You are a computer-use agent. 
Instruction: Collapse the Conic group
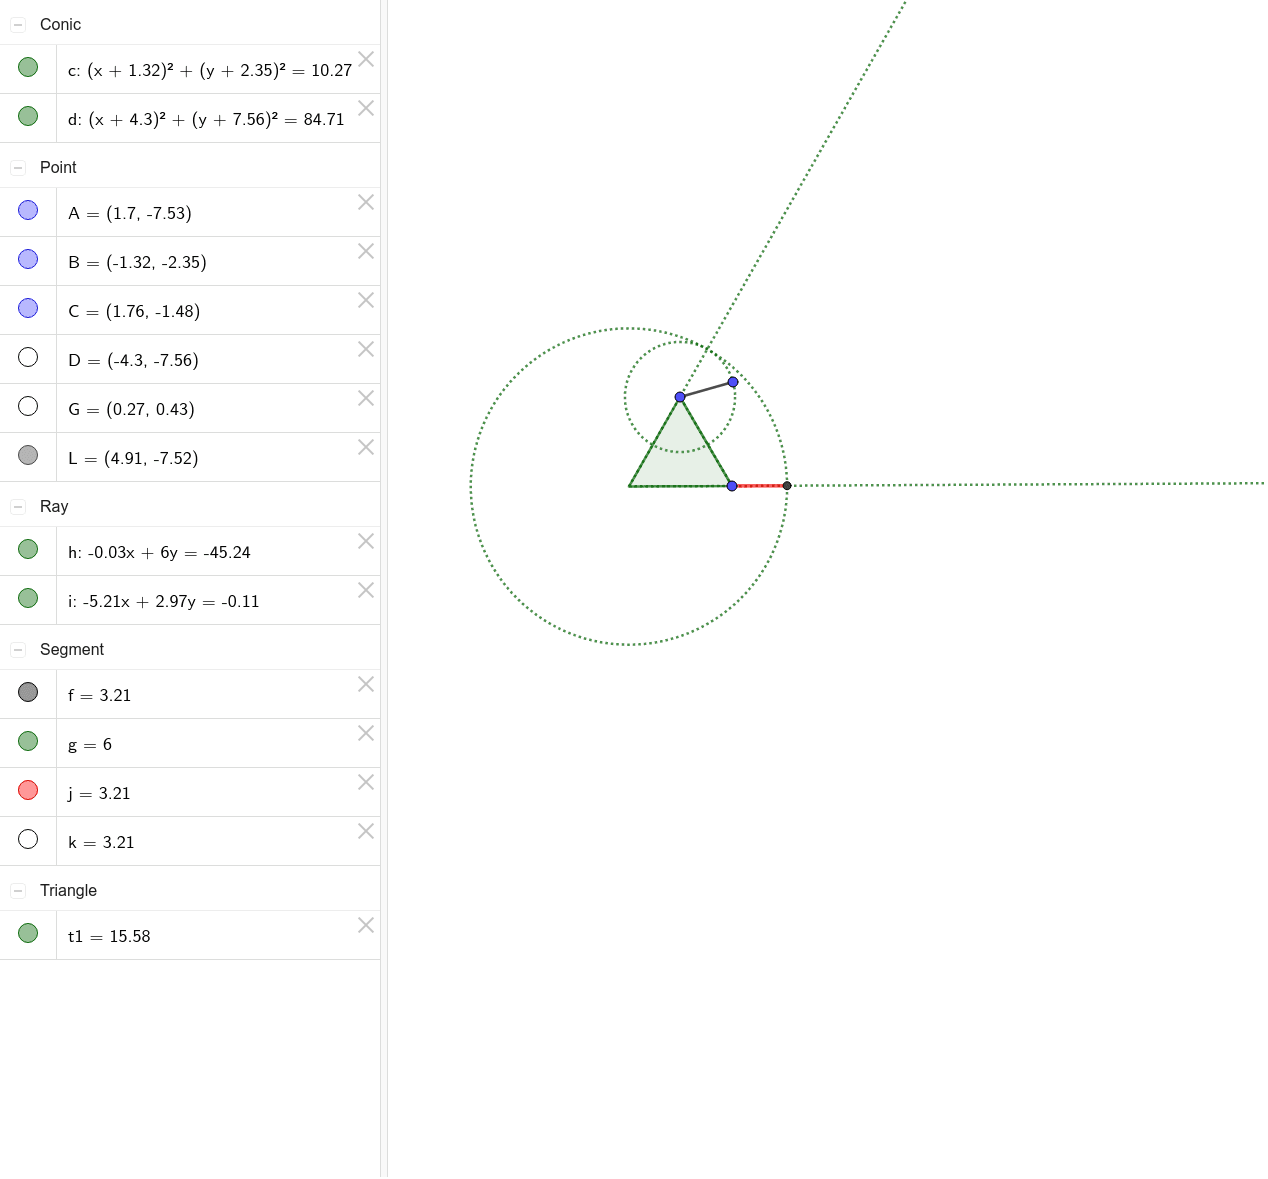(x=18, y=25)
